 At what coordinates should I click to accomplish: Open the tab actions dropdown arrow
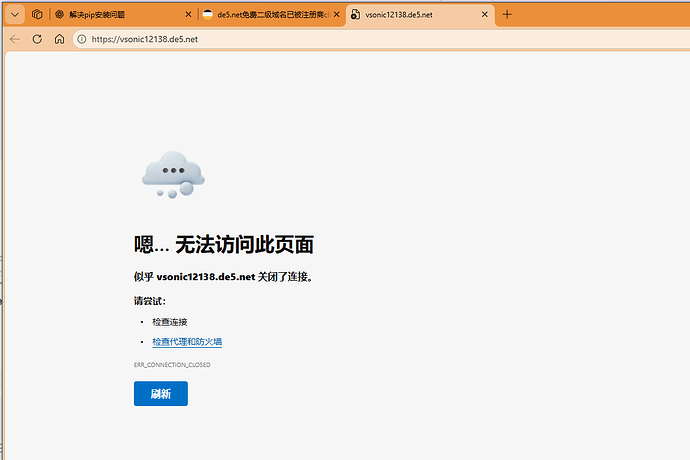pos(15,15)
